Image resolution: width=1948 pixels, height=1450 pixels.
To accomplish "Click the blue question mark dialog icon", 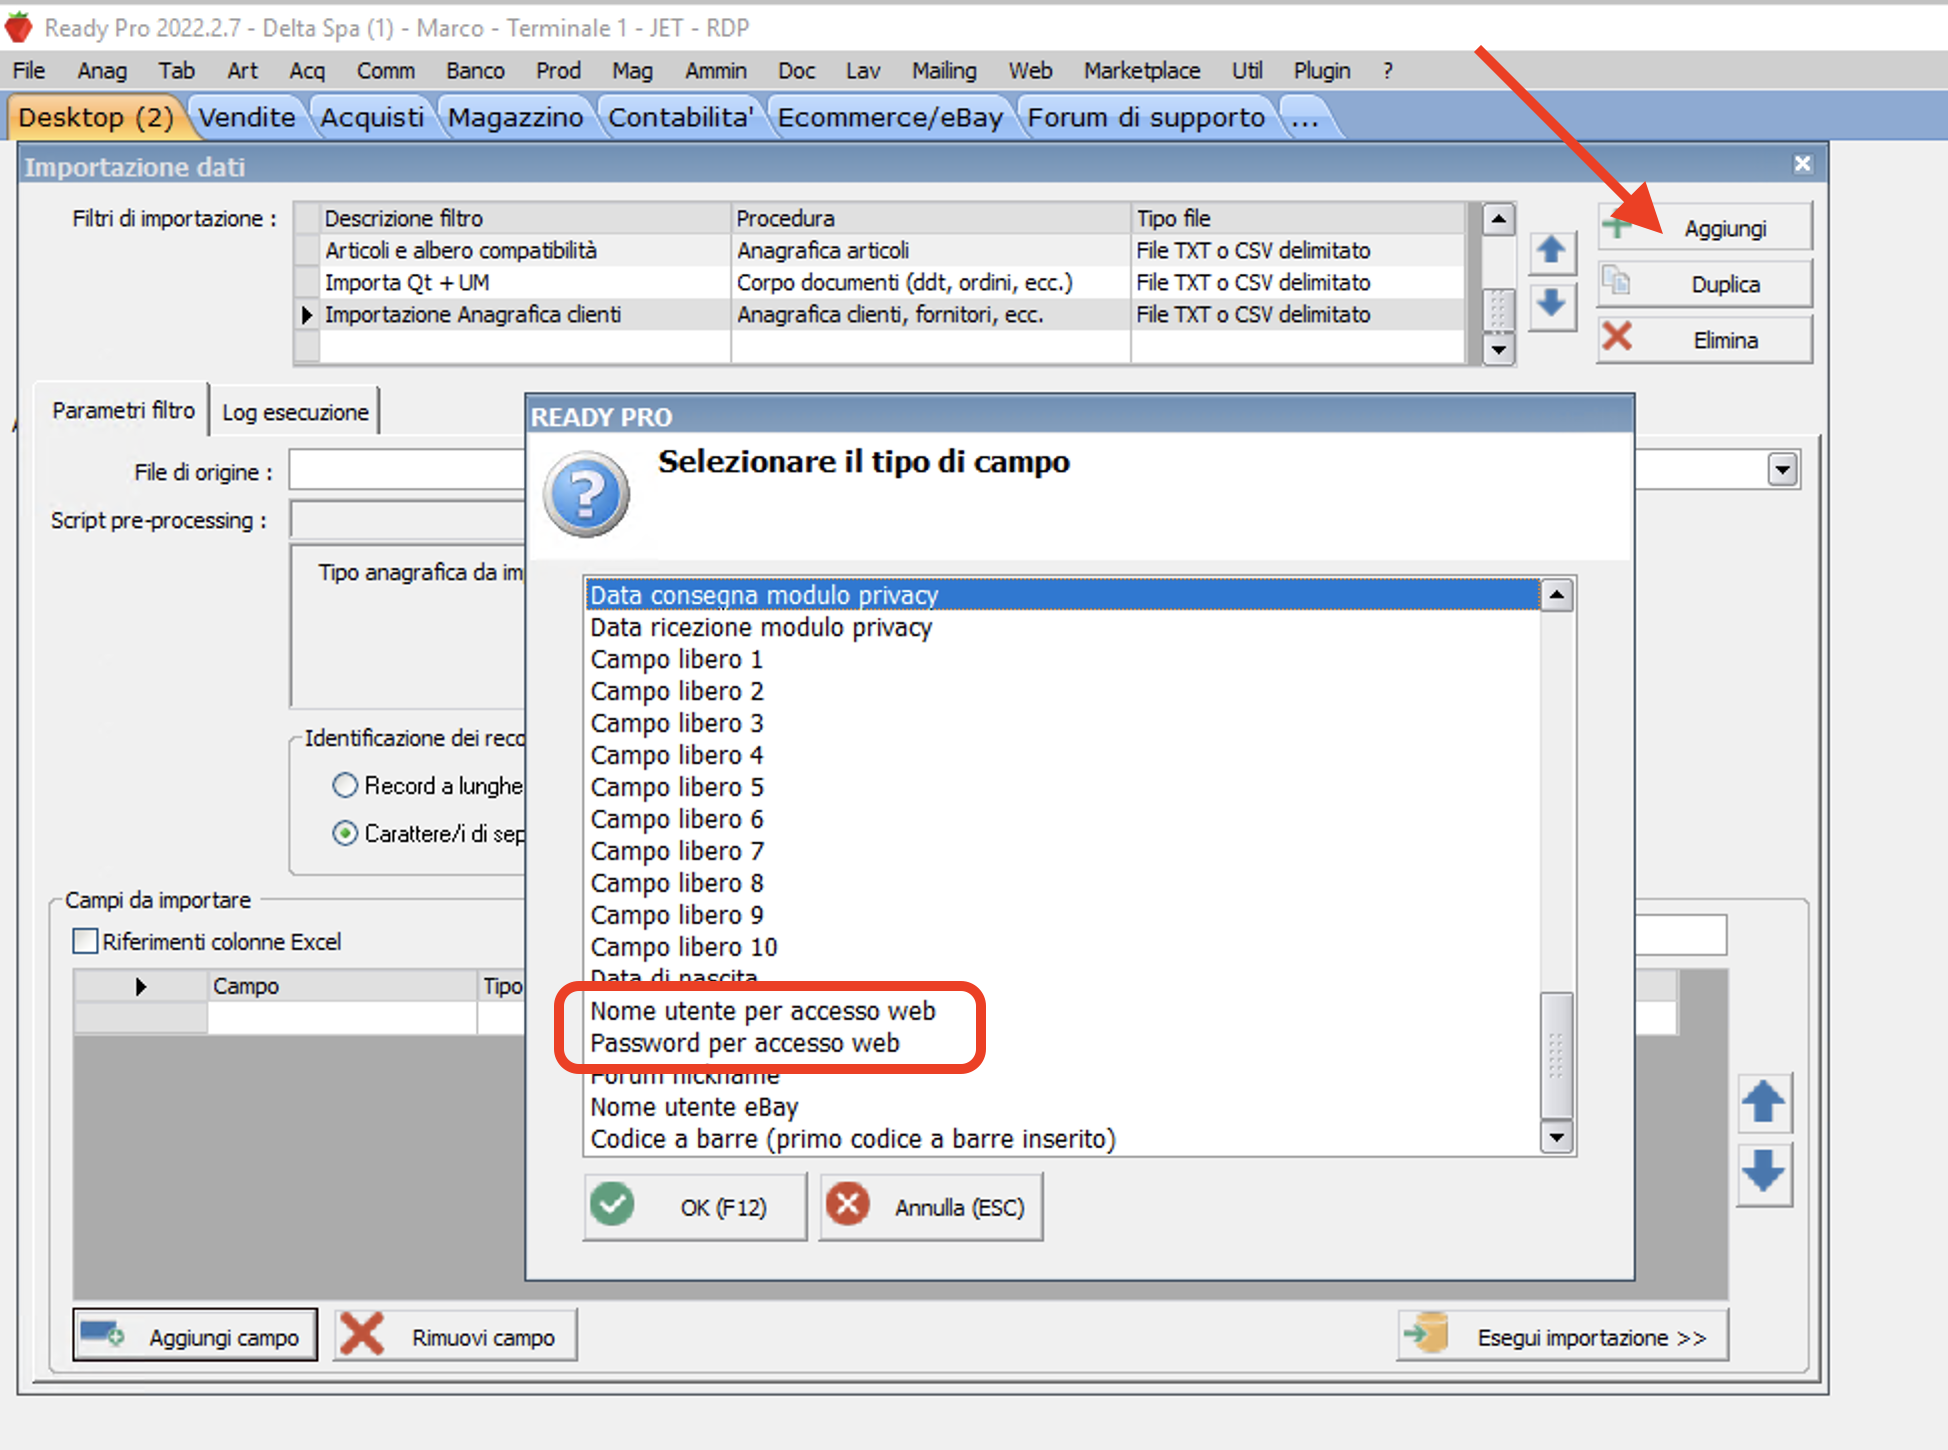I will 587,495.
